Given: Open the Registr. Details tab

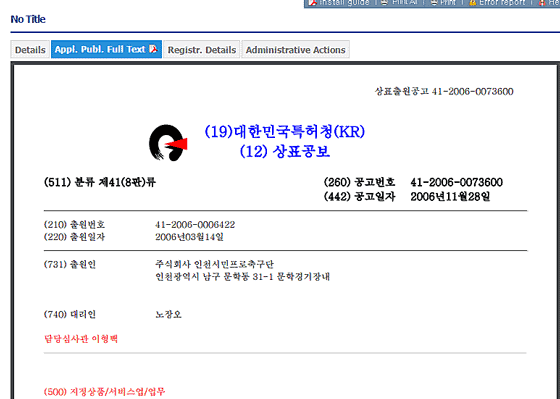Looking at the screenshot, I should [202, 50].
